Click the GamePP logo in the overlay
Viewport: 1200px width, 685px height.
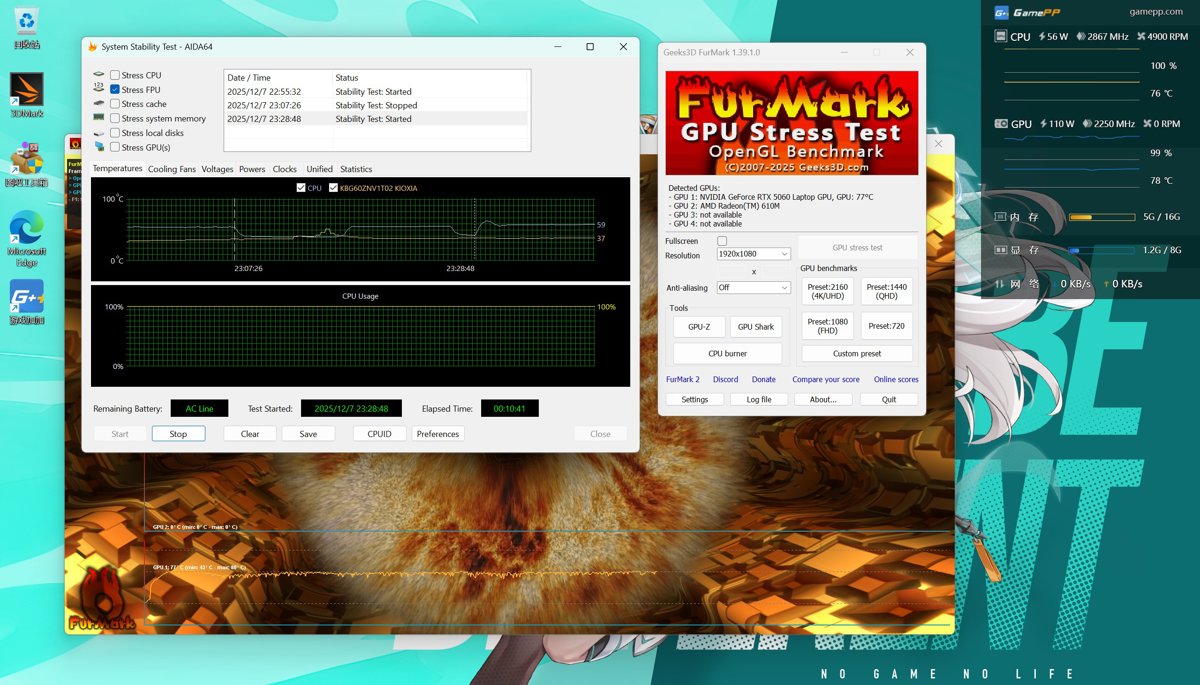(1002, 12)
